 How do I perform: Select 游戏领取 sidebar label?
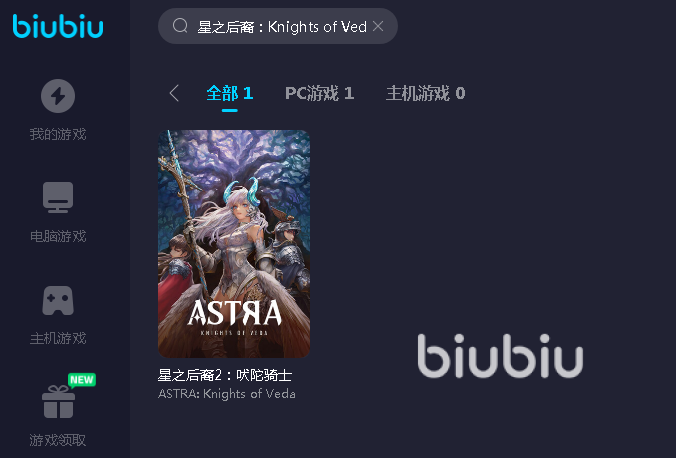pos(58,440)
